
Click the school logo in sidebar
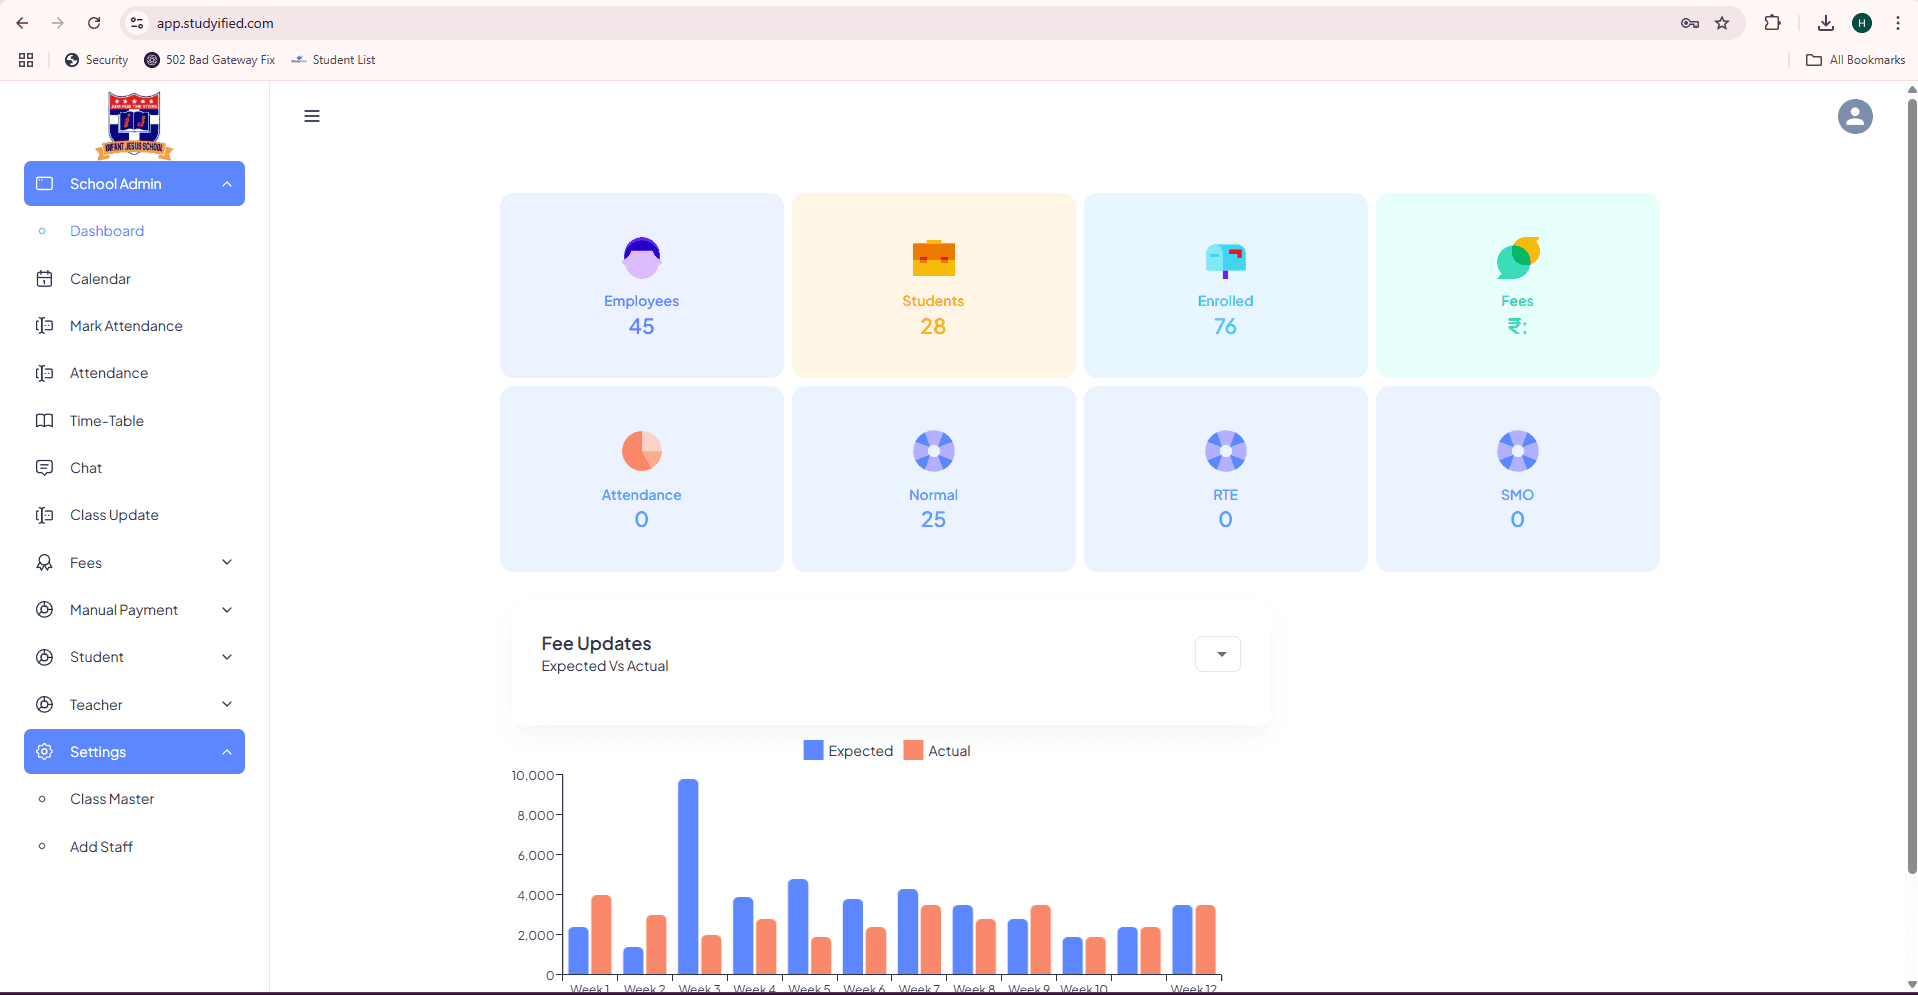click(x=134, y=125)
